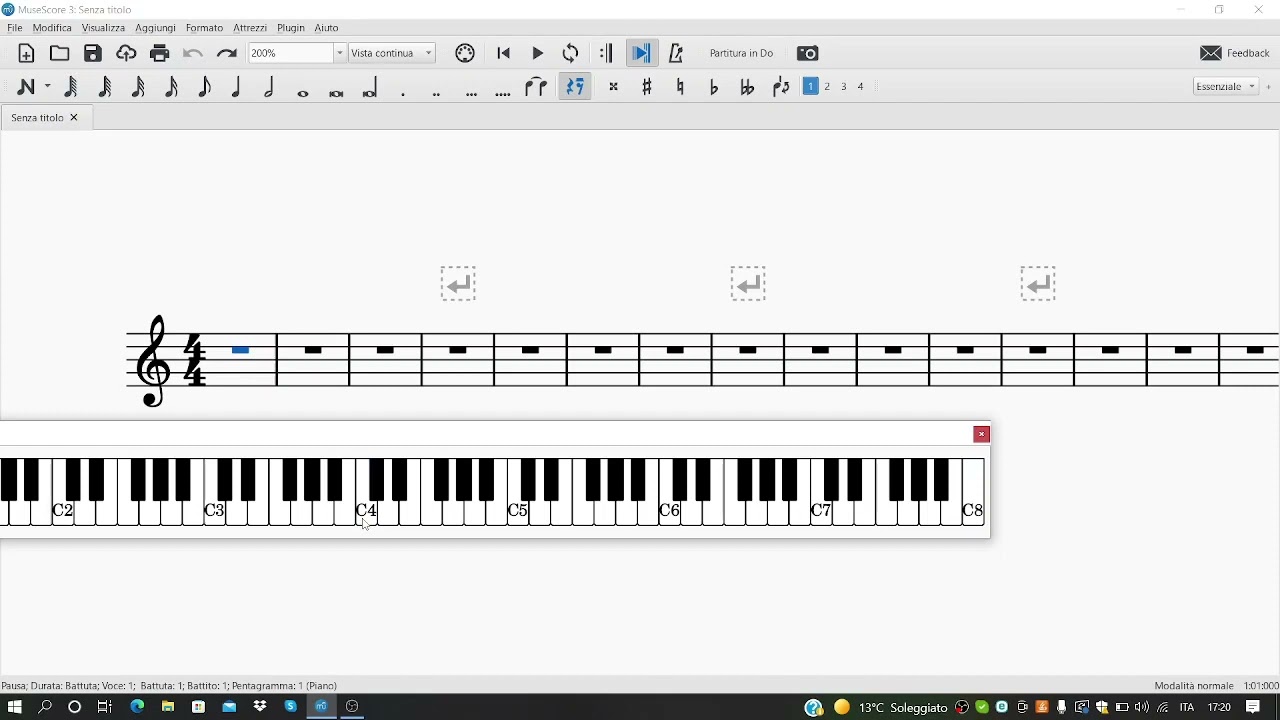
Task: Open the Attrezzi menu
Action: point(250,29)
